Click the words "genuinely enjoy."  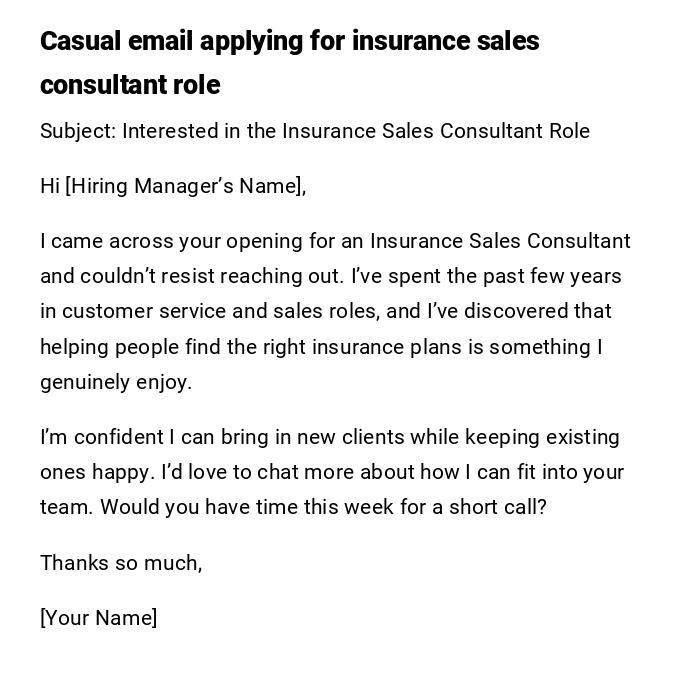click(x=116, y=382)
